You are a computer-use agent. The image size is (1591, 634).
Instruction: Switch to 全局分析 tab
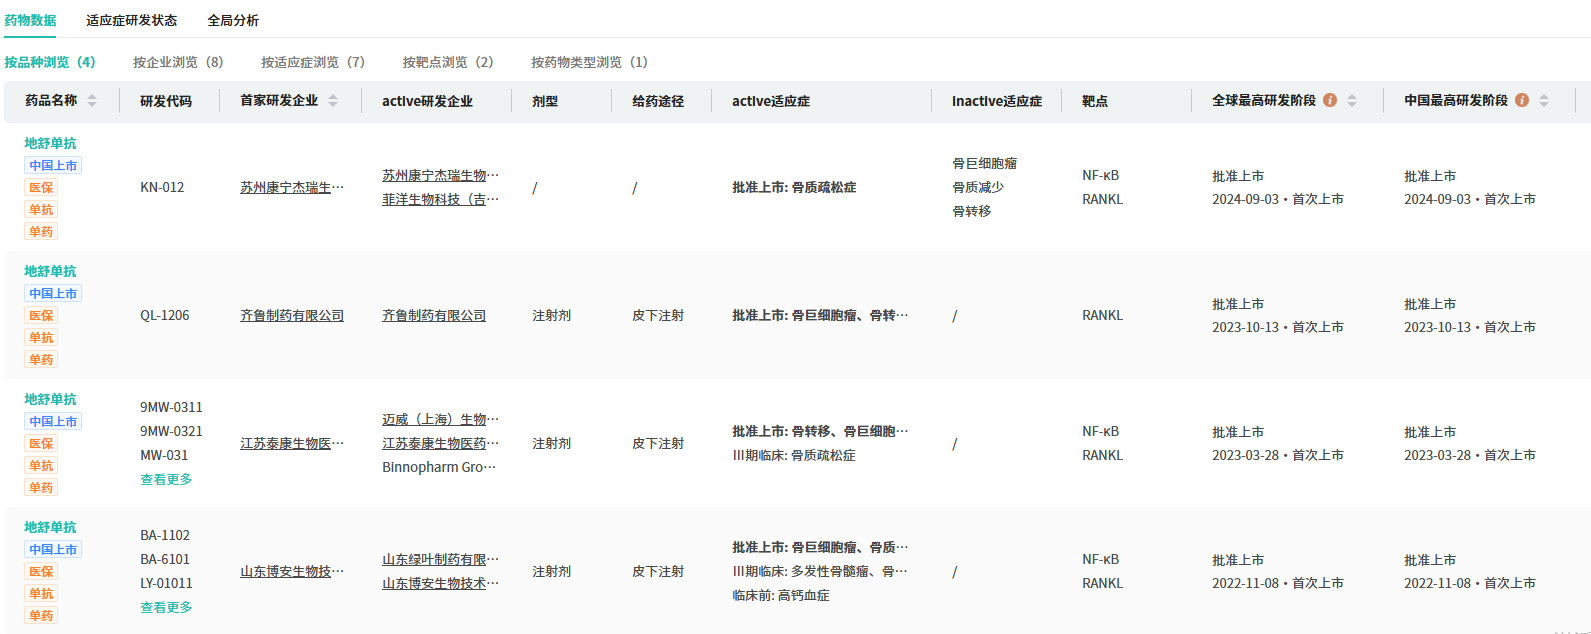click(233, 20)
